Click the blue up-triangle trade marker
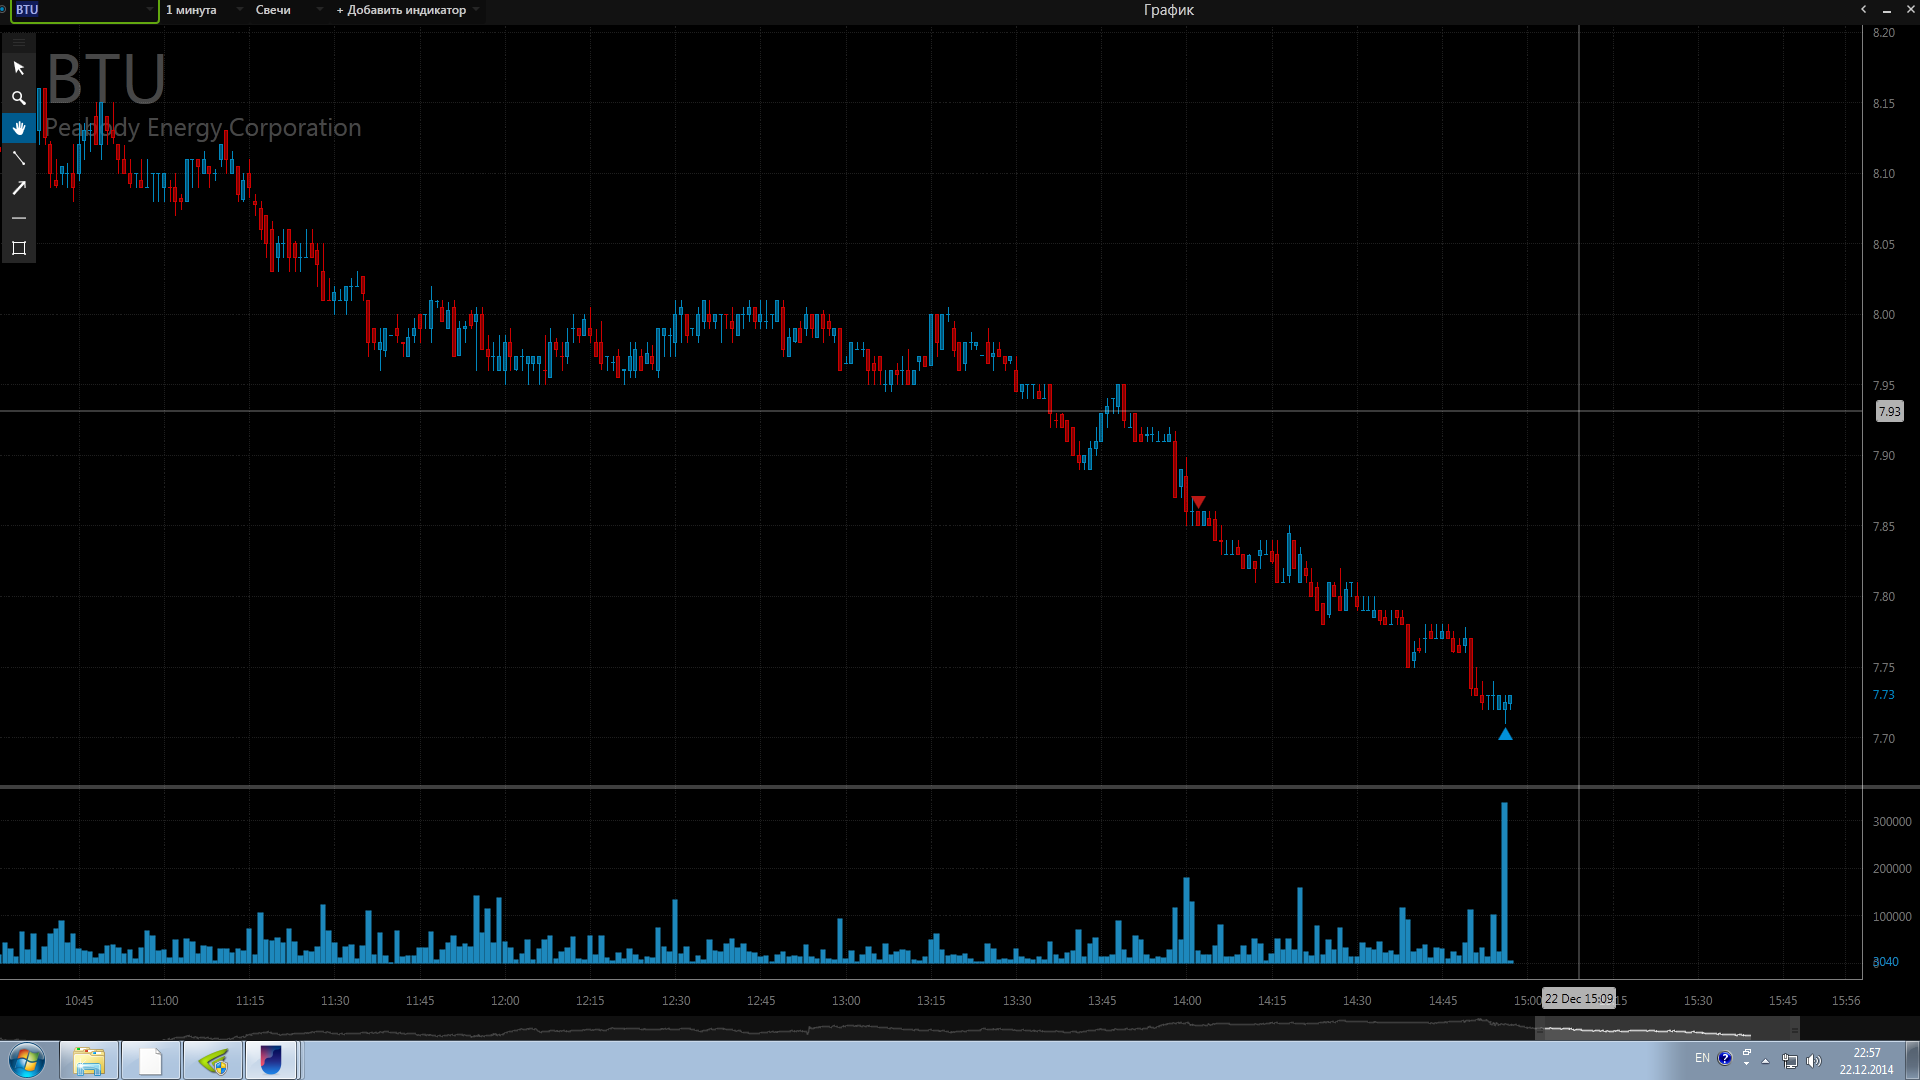Image resolution: width=1920 pixels, height=1080 pixels. [x=1505, y=734]
